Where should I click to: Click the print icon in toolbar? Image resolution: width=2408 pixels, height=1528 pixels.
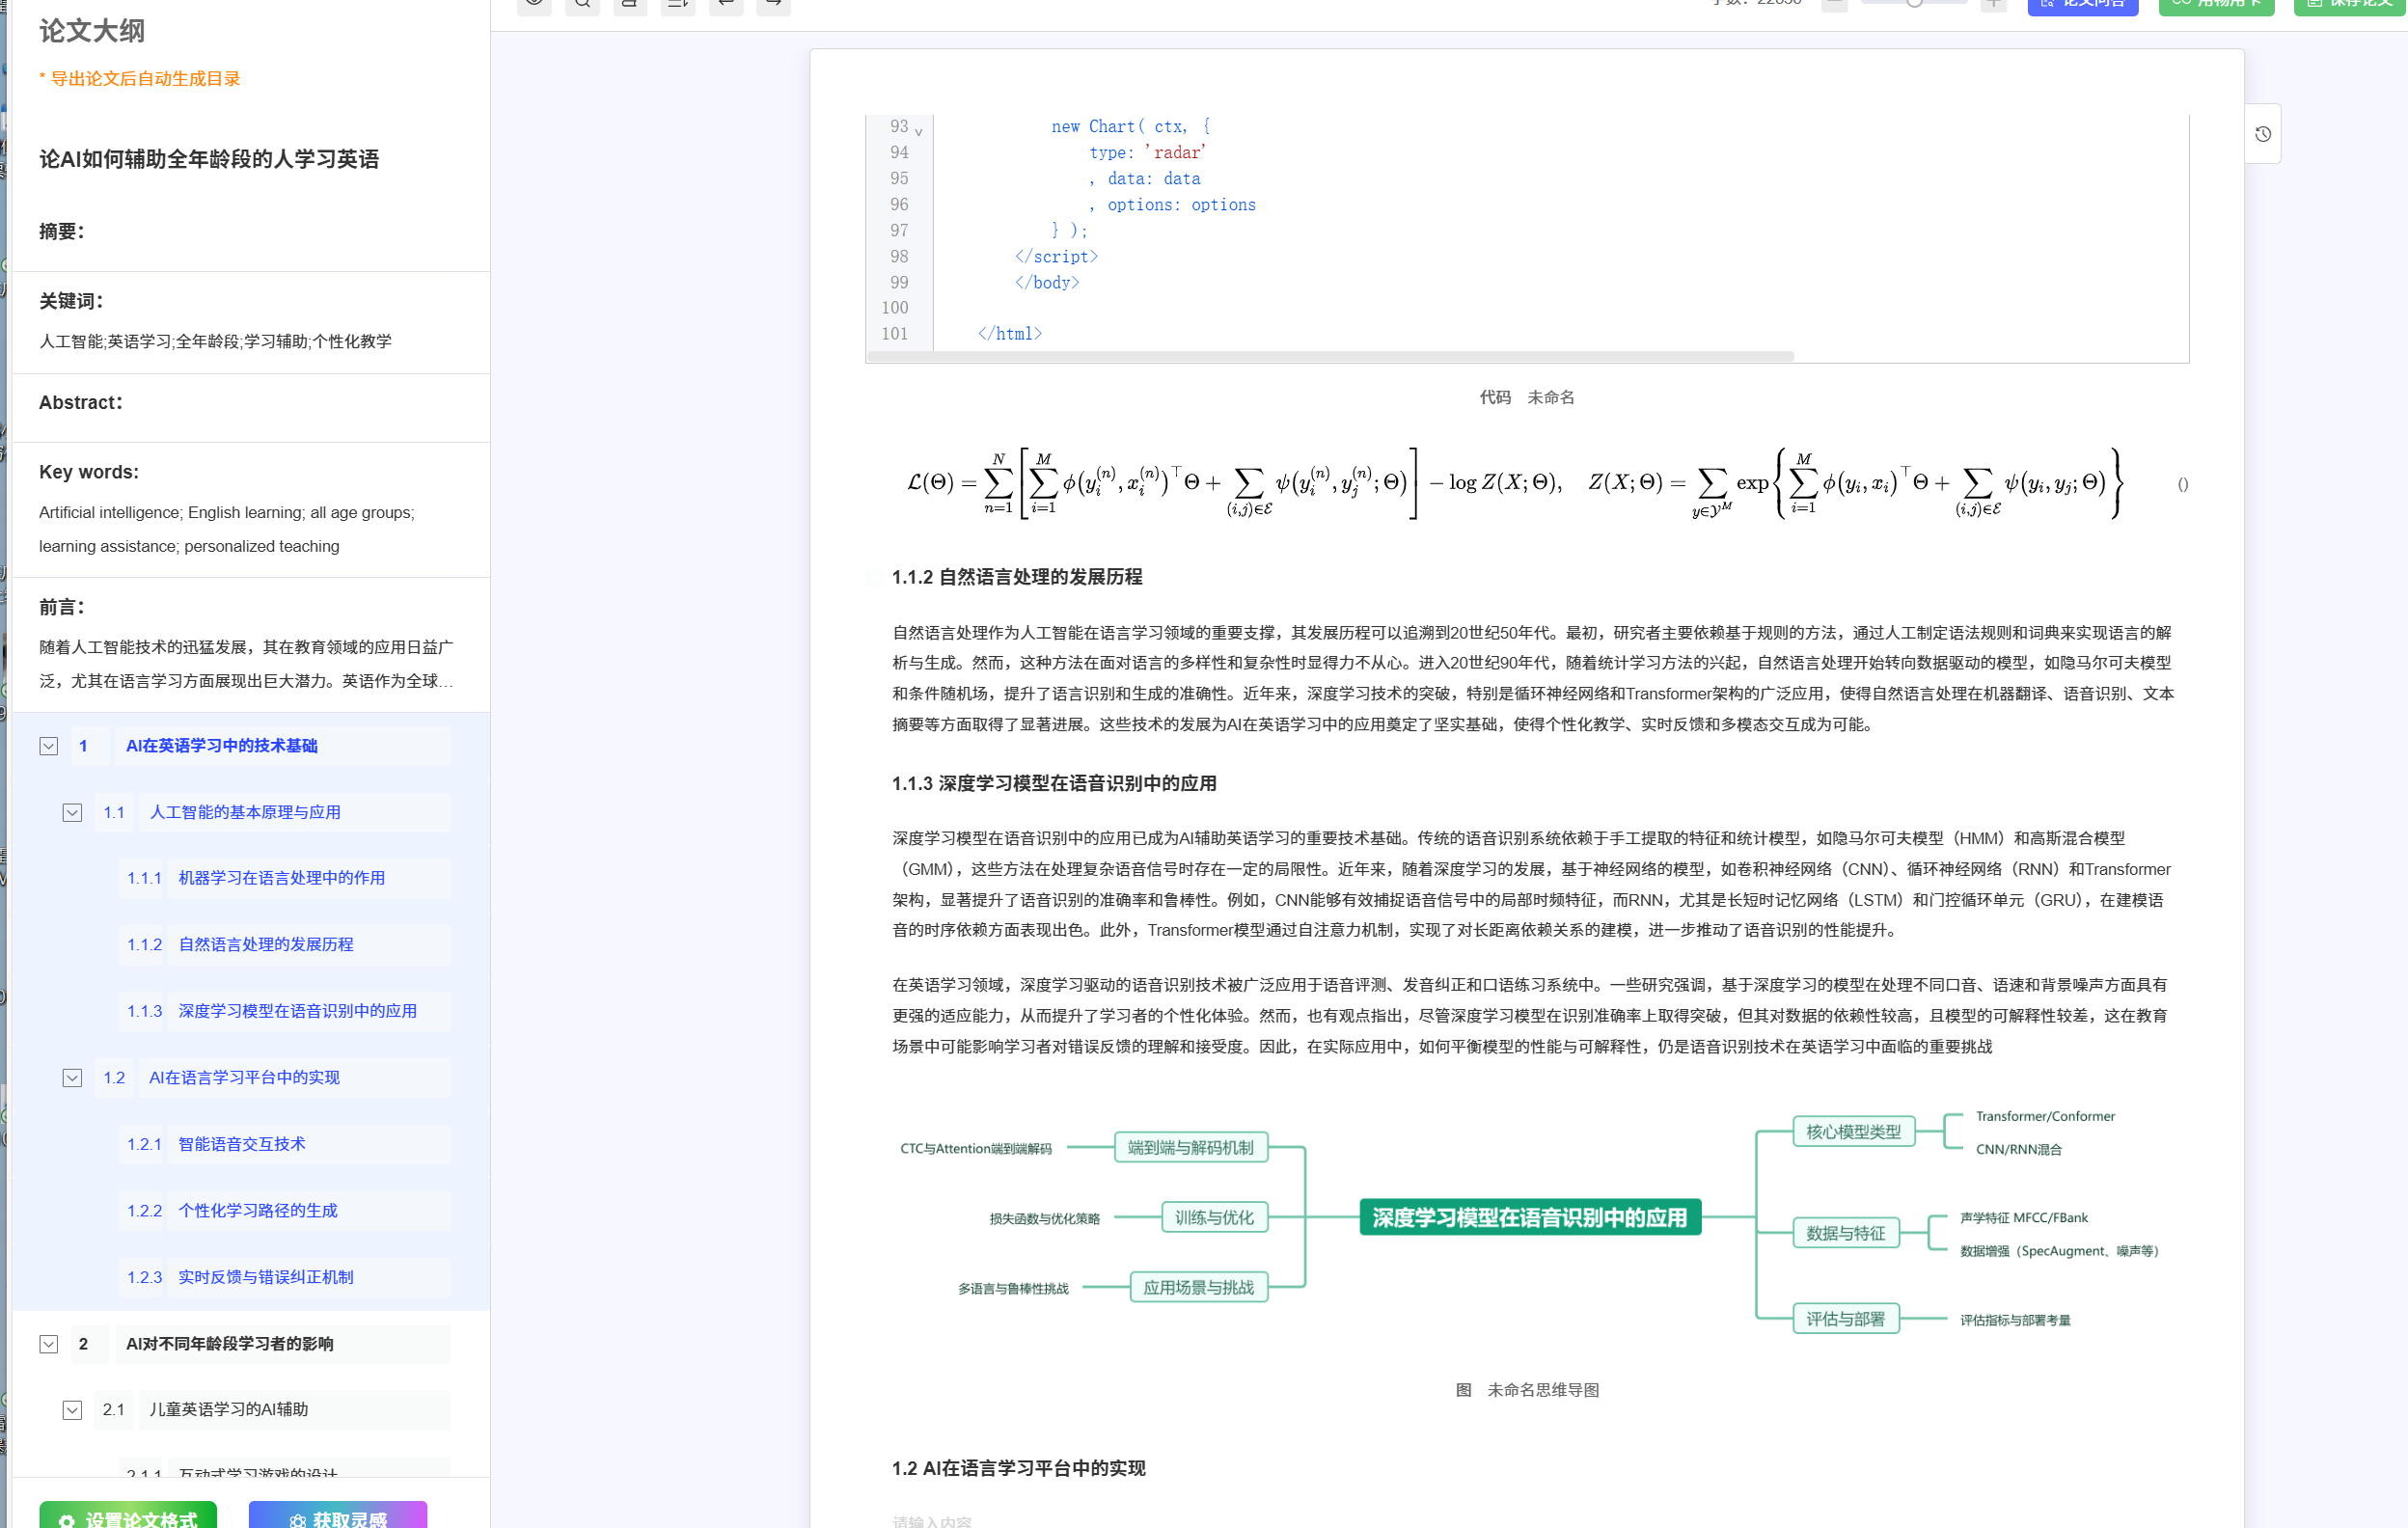tap(630, 4)
